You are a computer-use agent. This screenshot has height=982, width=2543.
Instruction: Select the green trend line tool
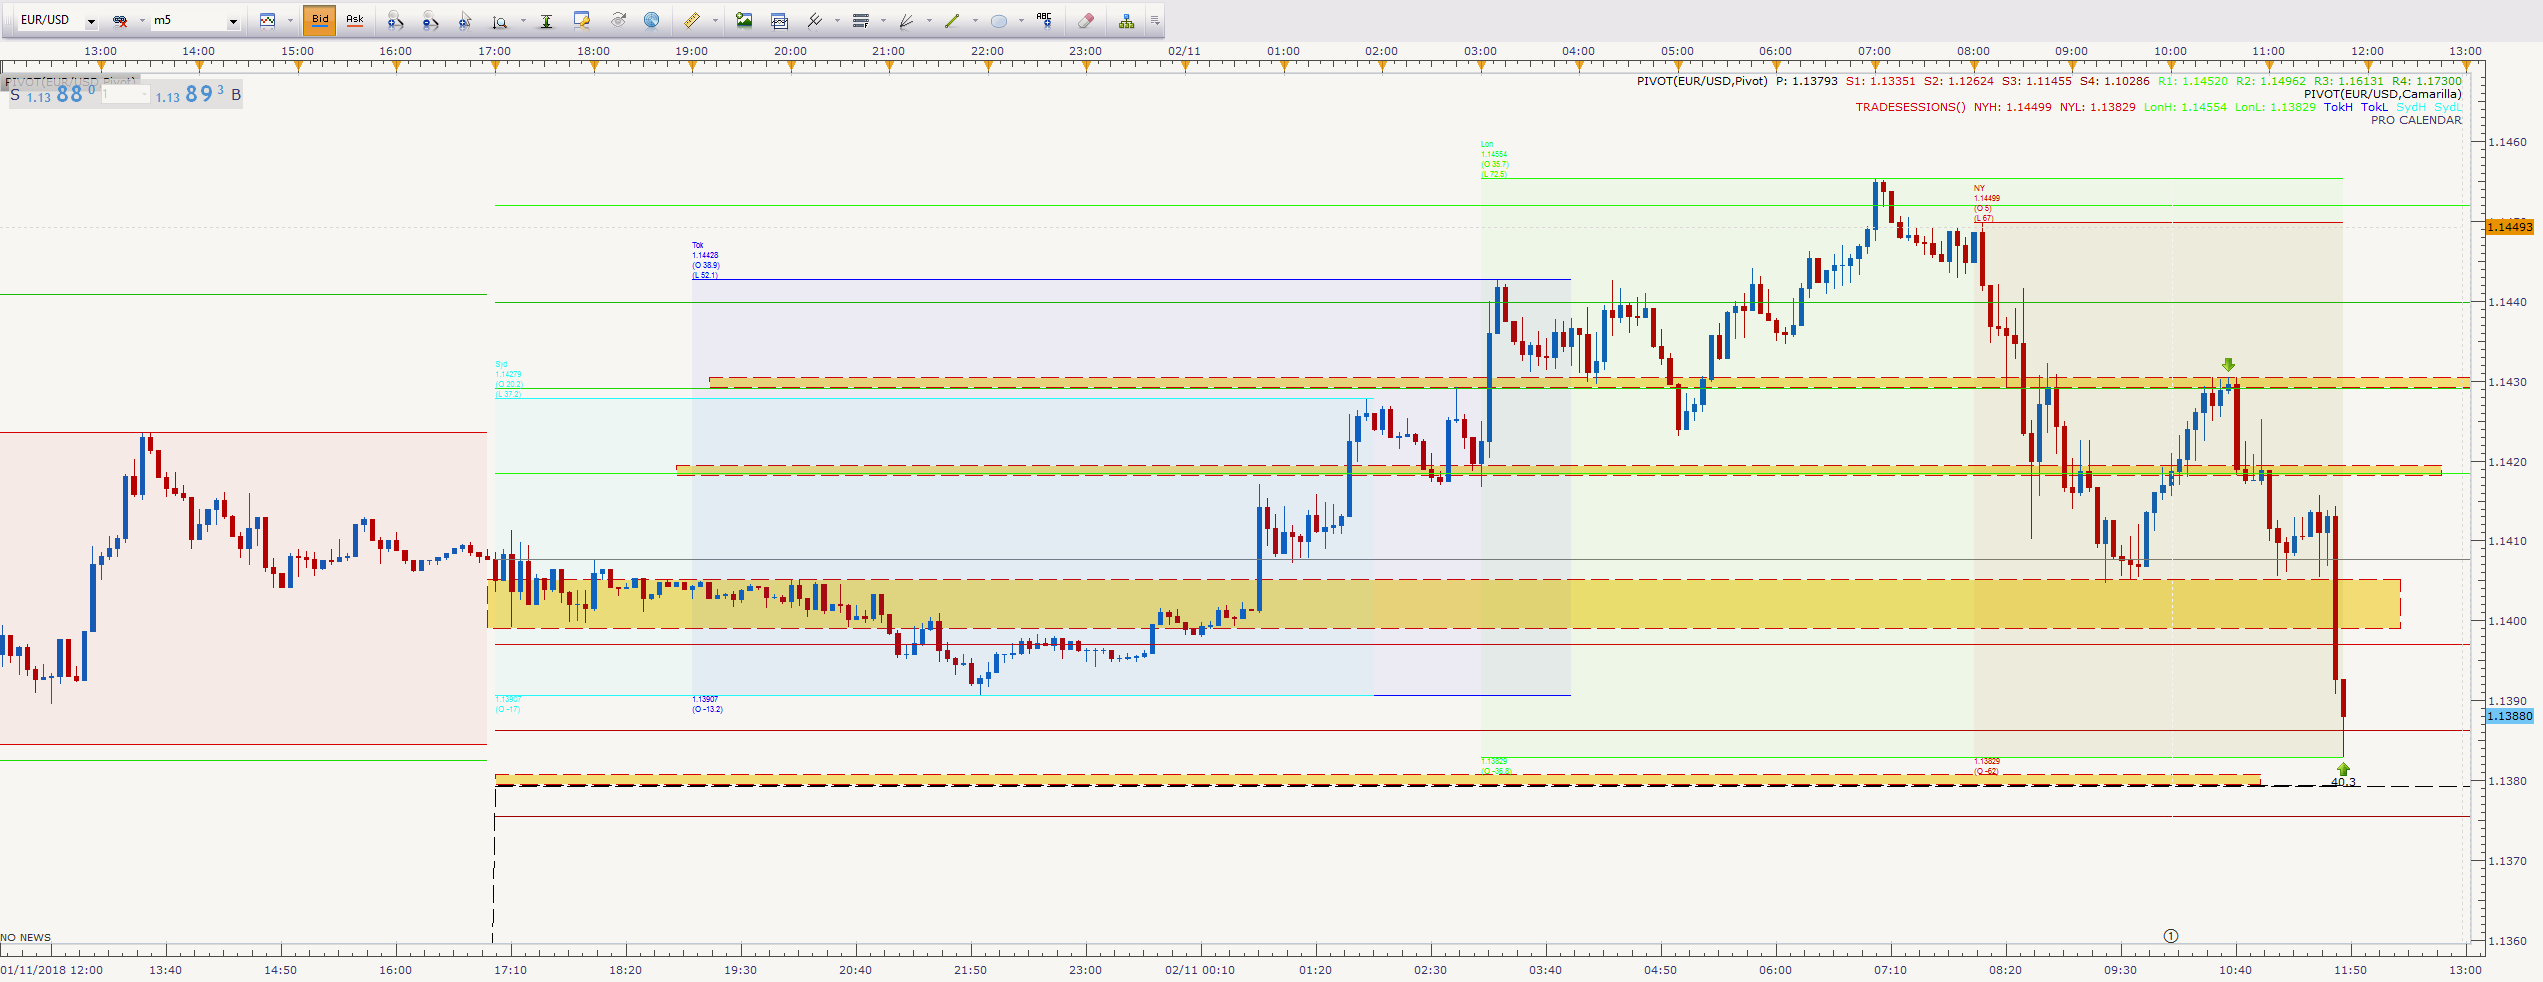coord(952,20)
